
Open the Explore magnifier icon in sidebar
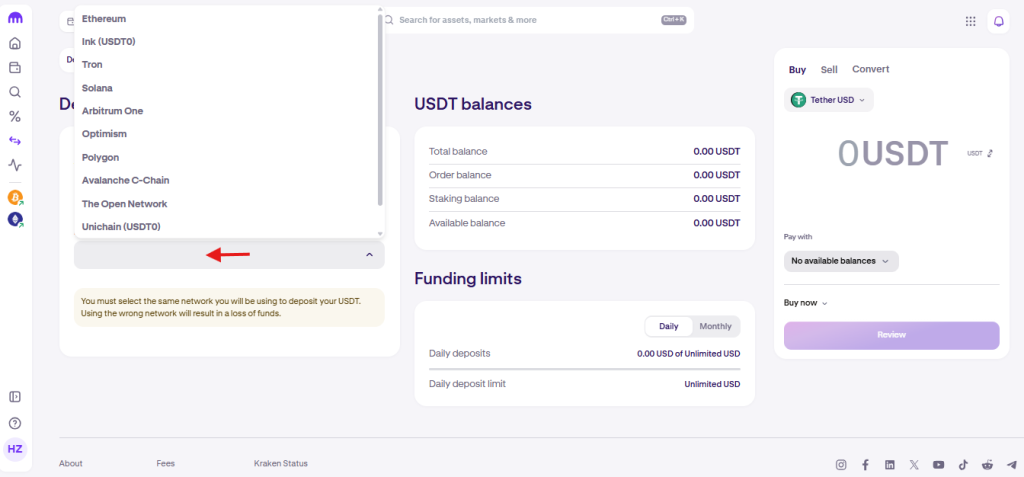click(x=15, y=92)
